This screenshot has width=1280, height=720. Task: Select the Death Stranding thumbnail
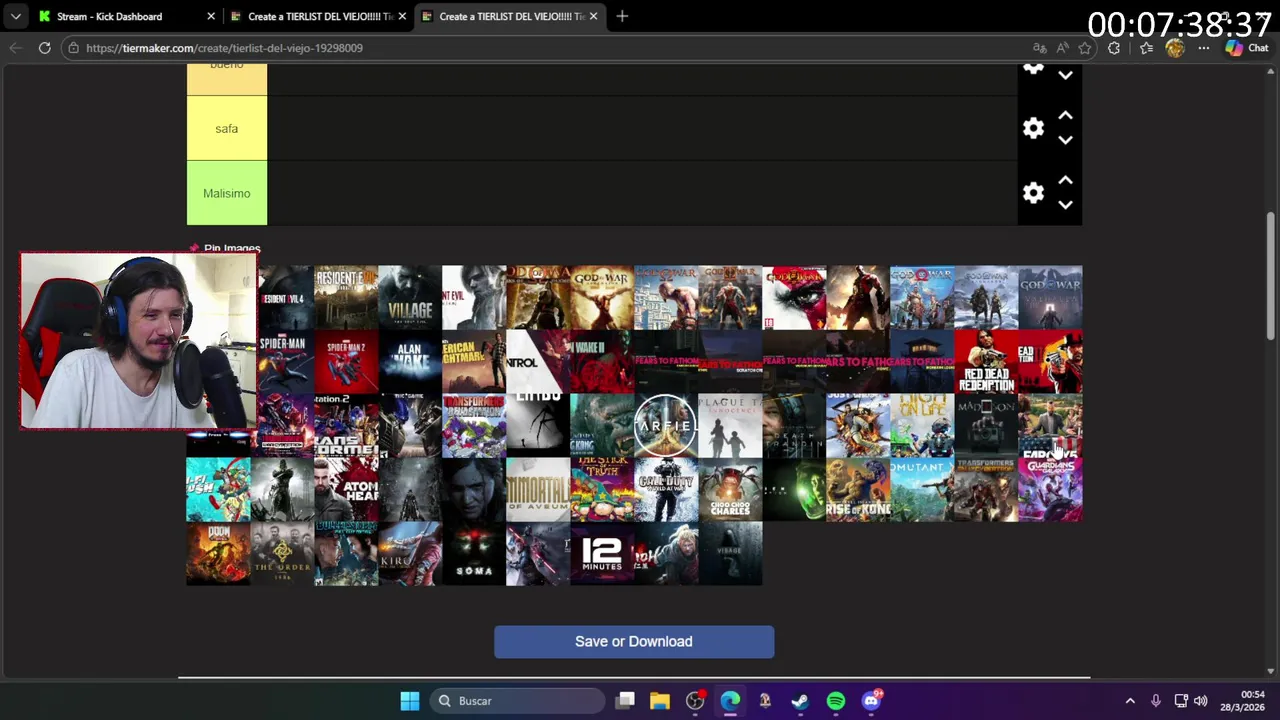click(794, 425)
